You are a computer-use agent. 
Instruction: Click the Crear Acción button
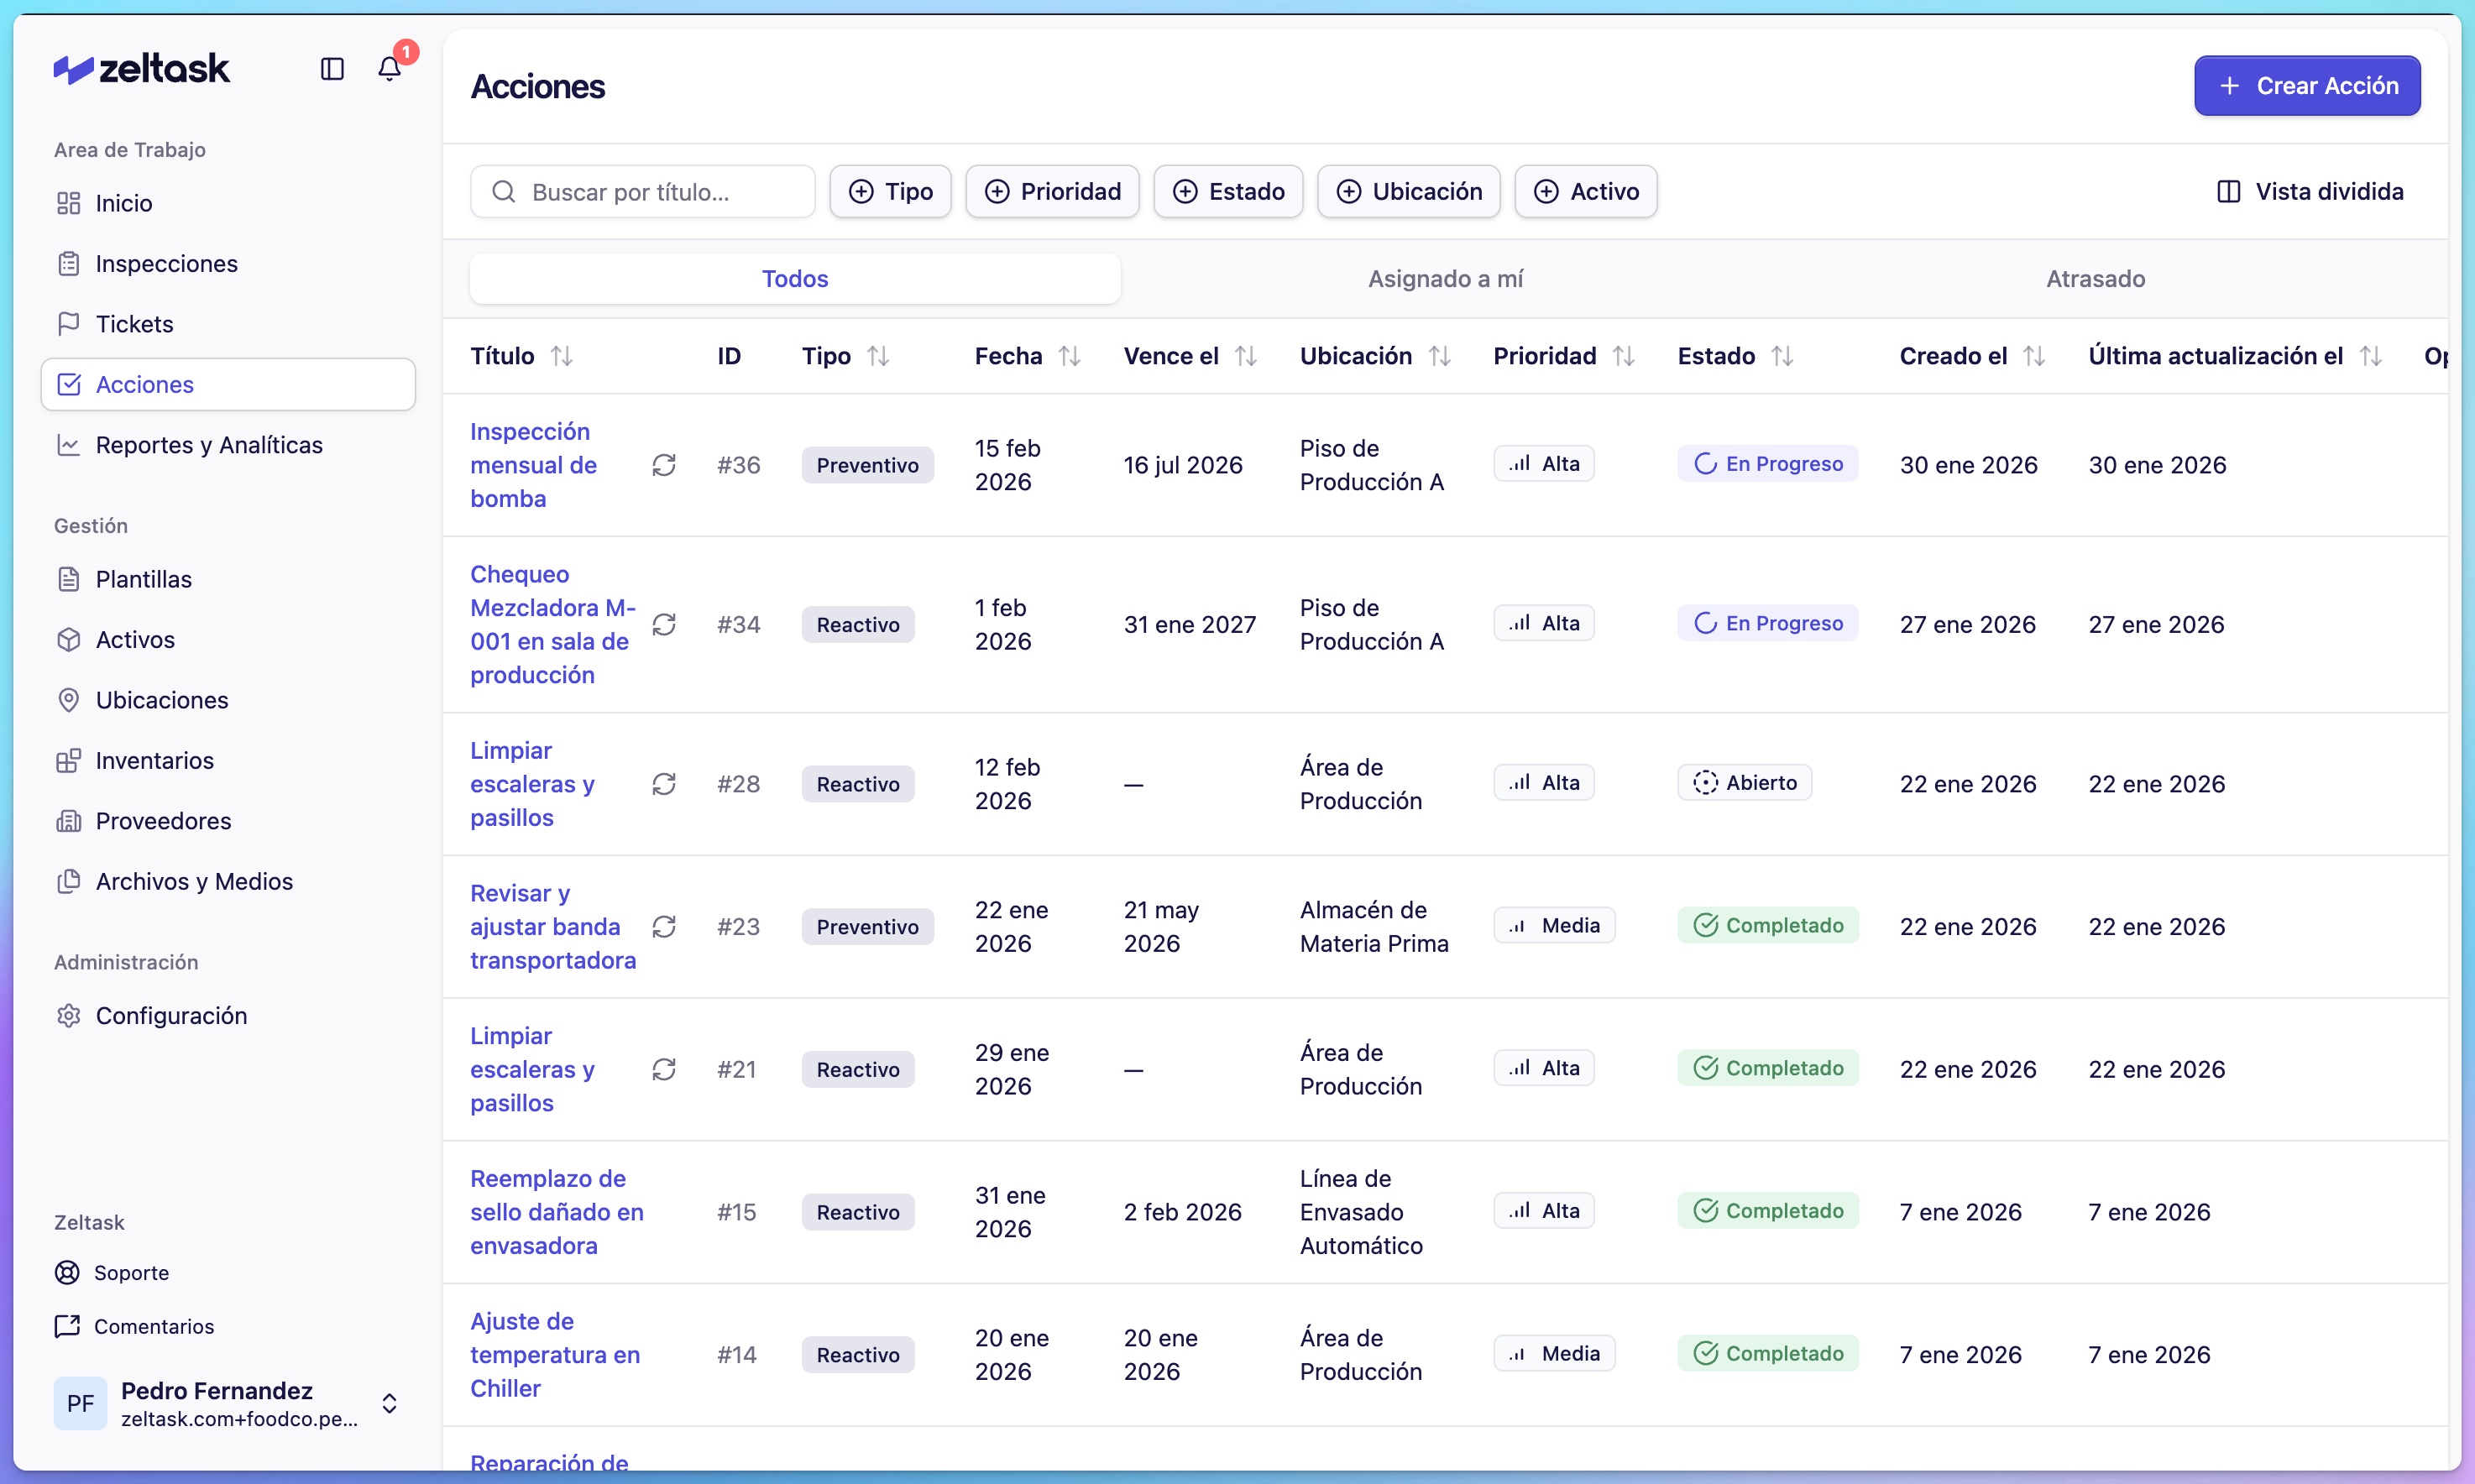coord(2307,86)
